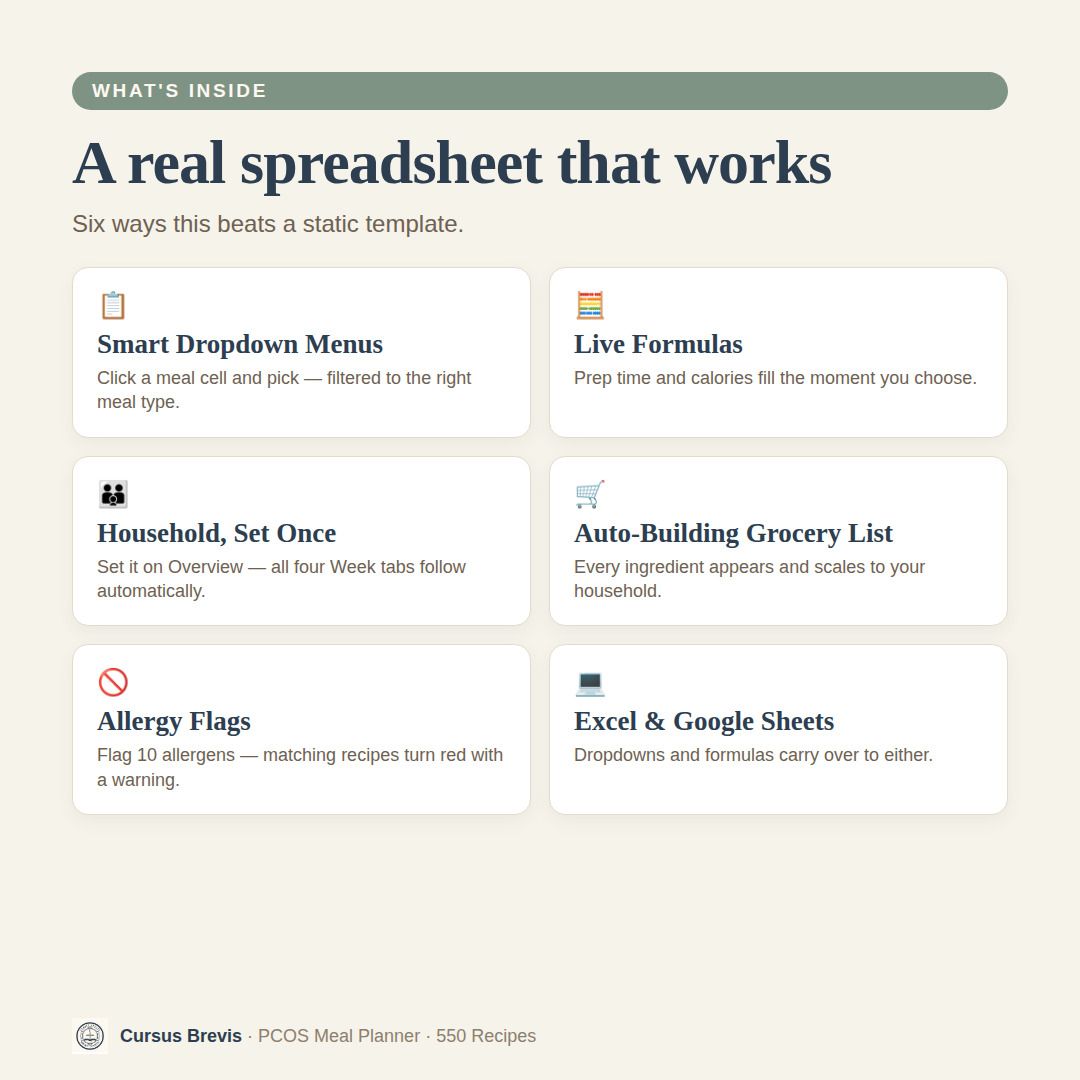Click the 'Excel & Google Sheets' title
The image size is (1080, 1080).
click(704, 721)
